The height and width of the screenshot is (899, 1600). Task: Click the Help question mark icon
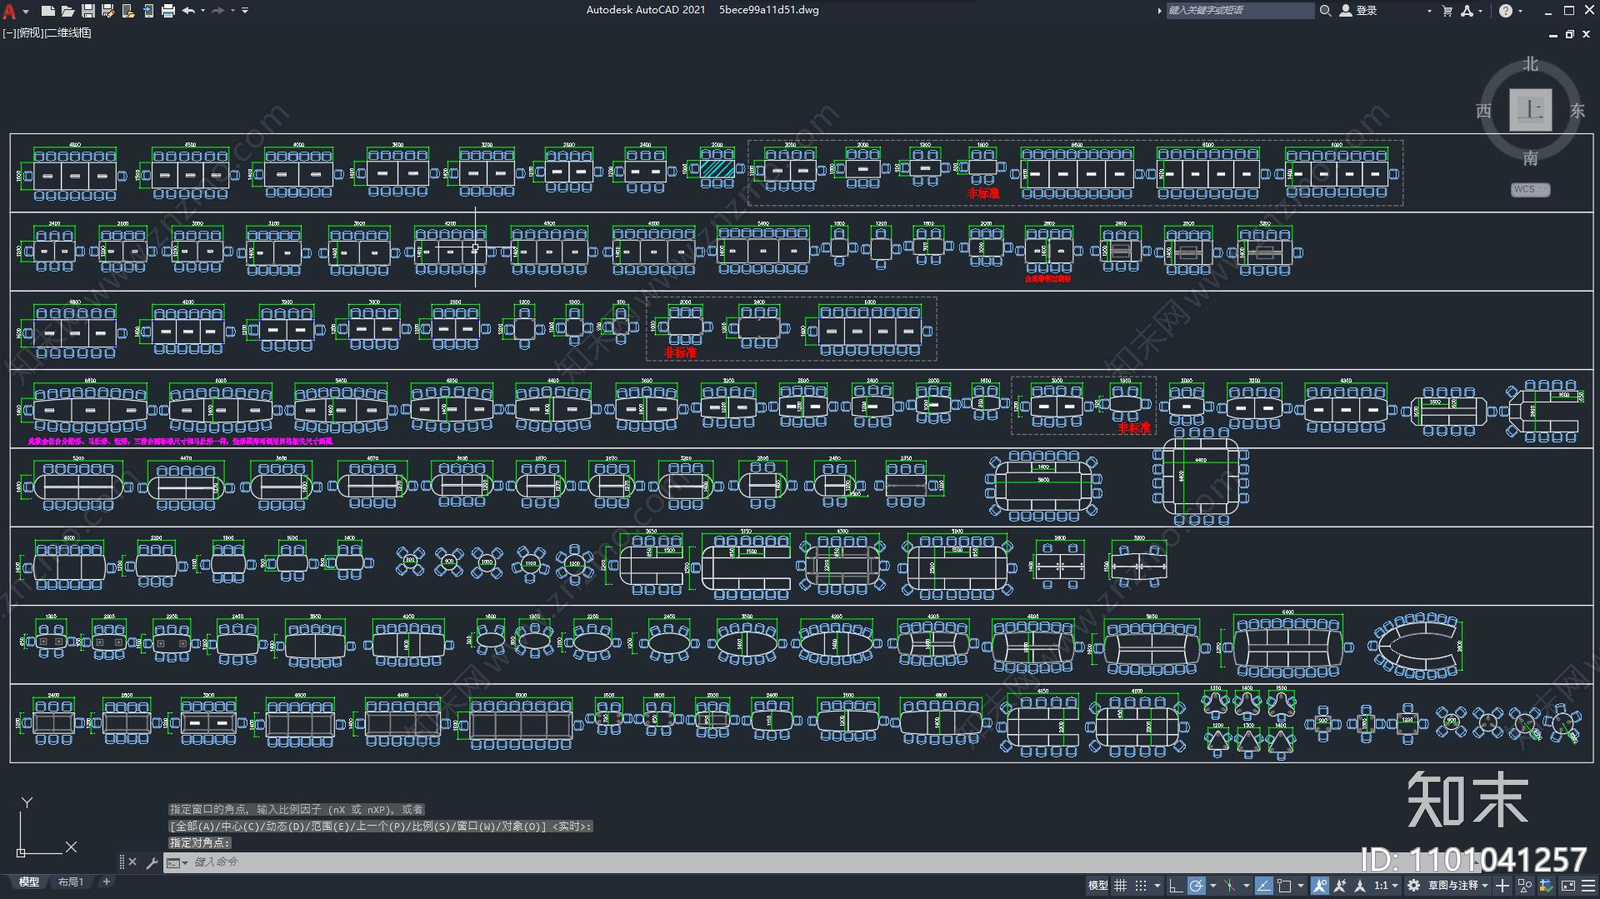(x=1505, y=11)
